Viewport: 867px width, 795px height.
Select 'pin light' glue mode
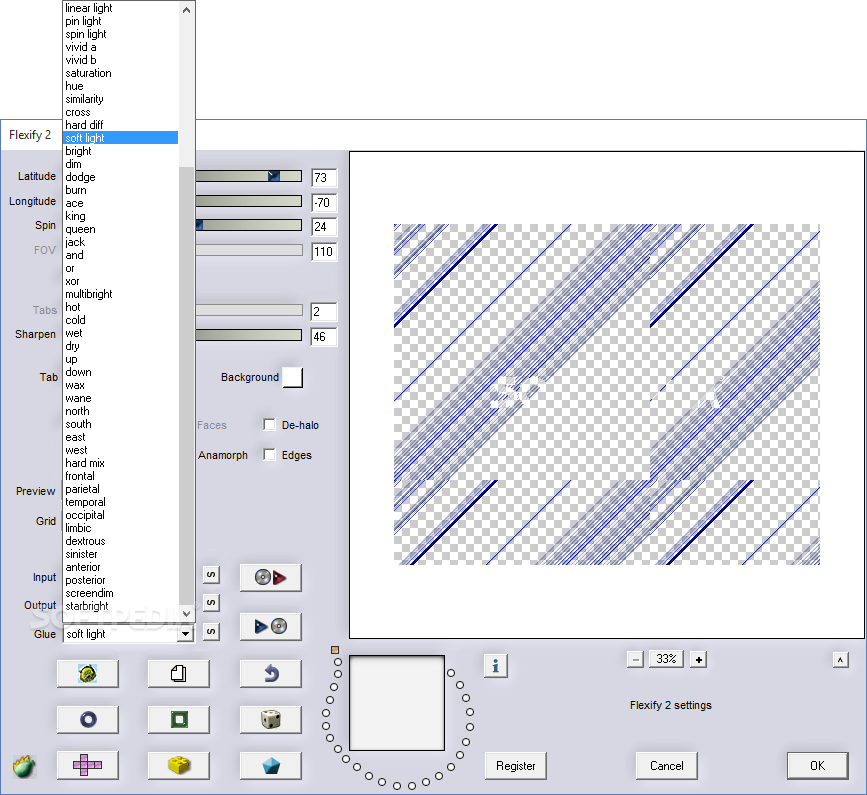pos(121,21)
